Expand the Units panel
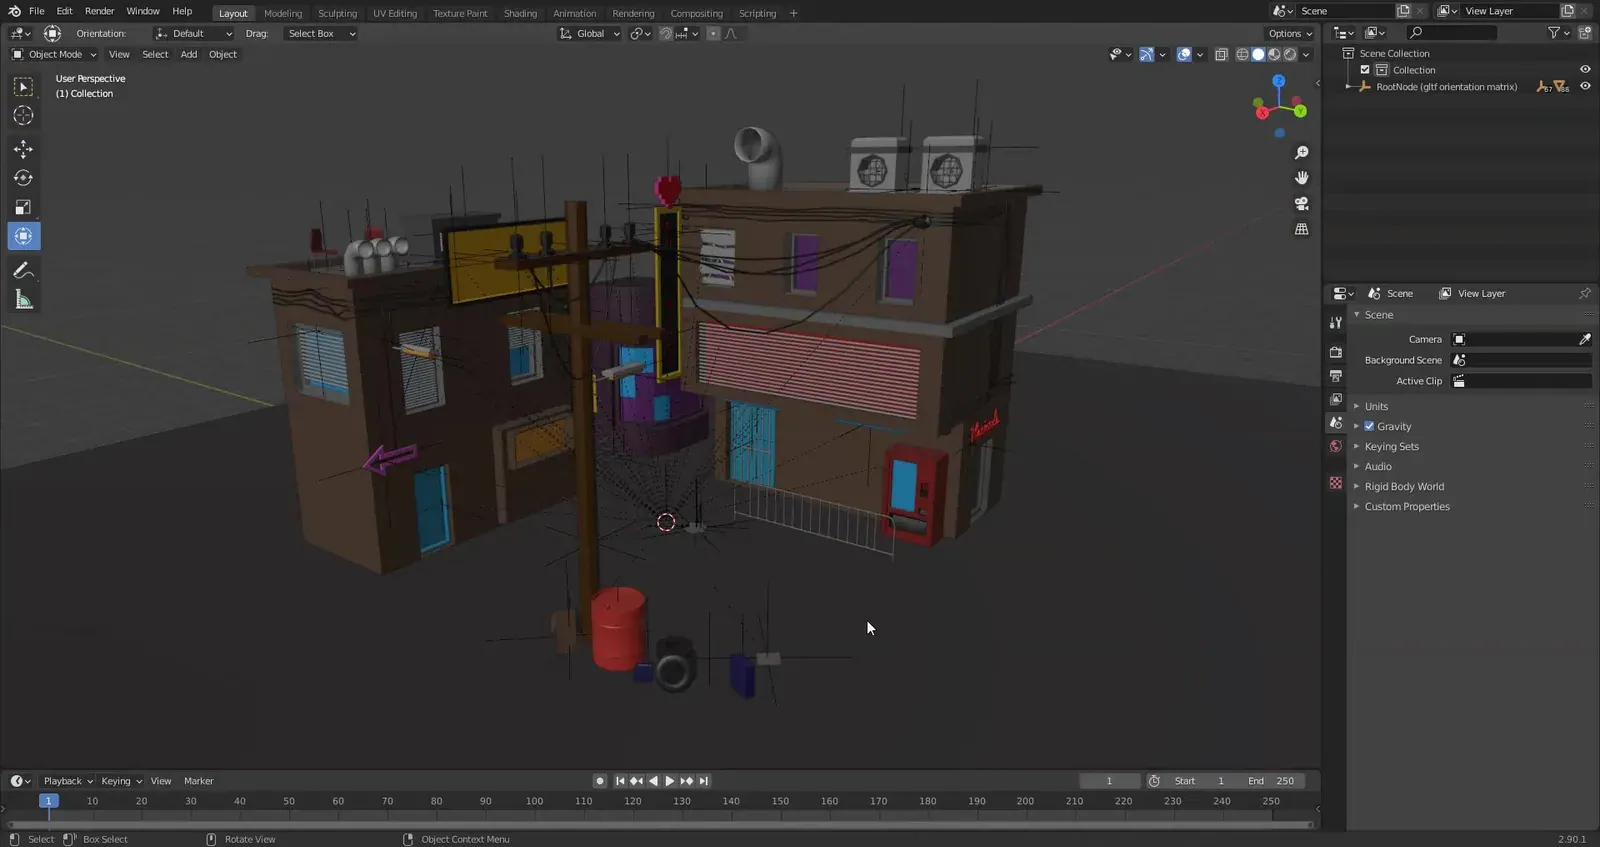The image size is (1600, 847). (1376, 406)
